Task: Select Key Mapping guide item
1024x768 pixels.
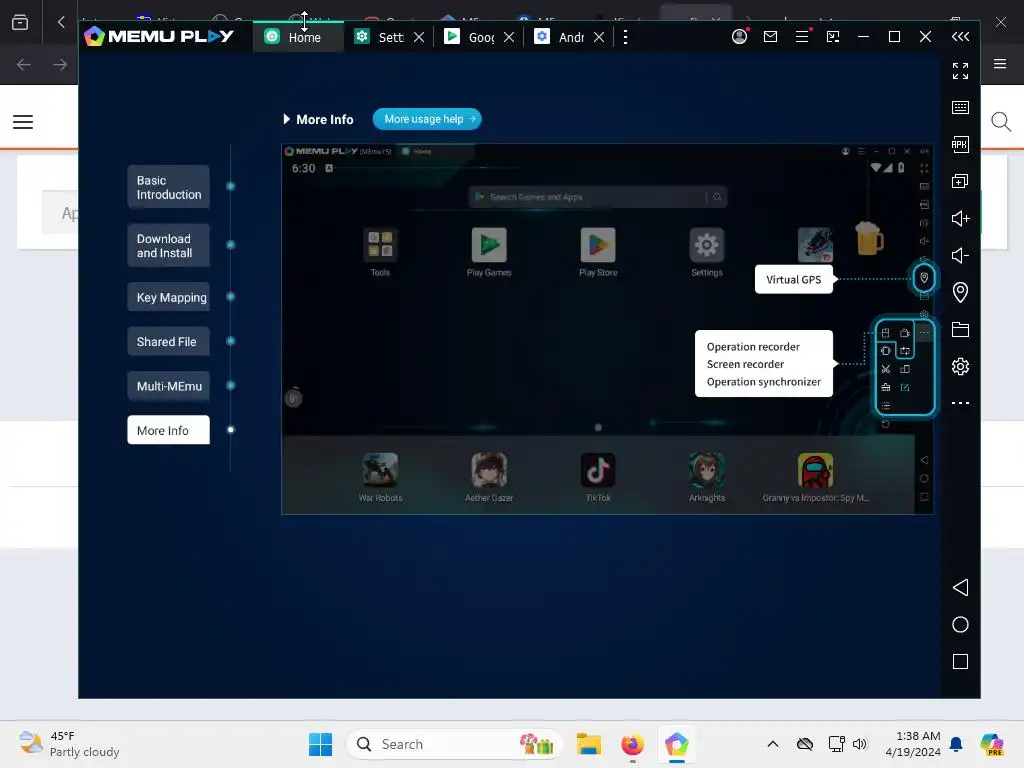Action: point(168,297)
